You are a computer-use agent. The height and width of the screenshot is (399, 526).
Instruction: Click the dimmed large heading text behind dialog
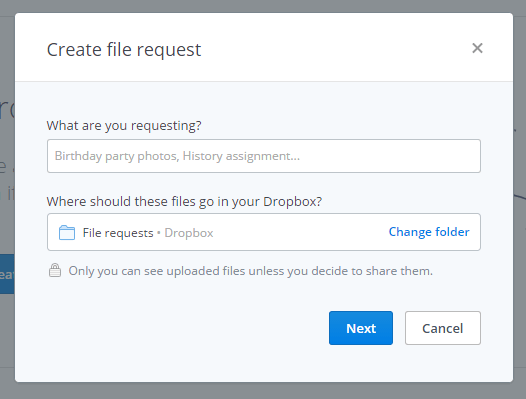point(7,109)
